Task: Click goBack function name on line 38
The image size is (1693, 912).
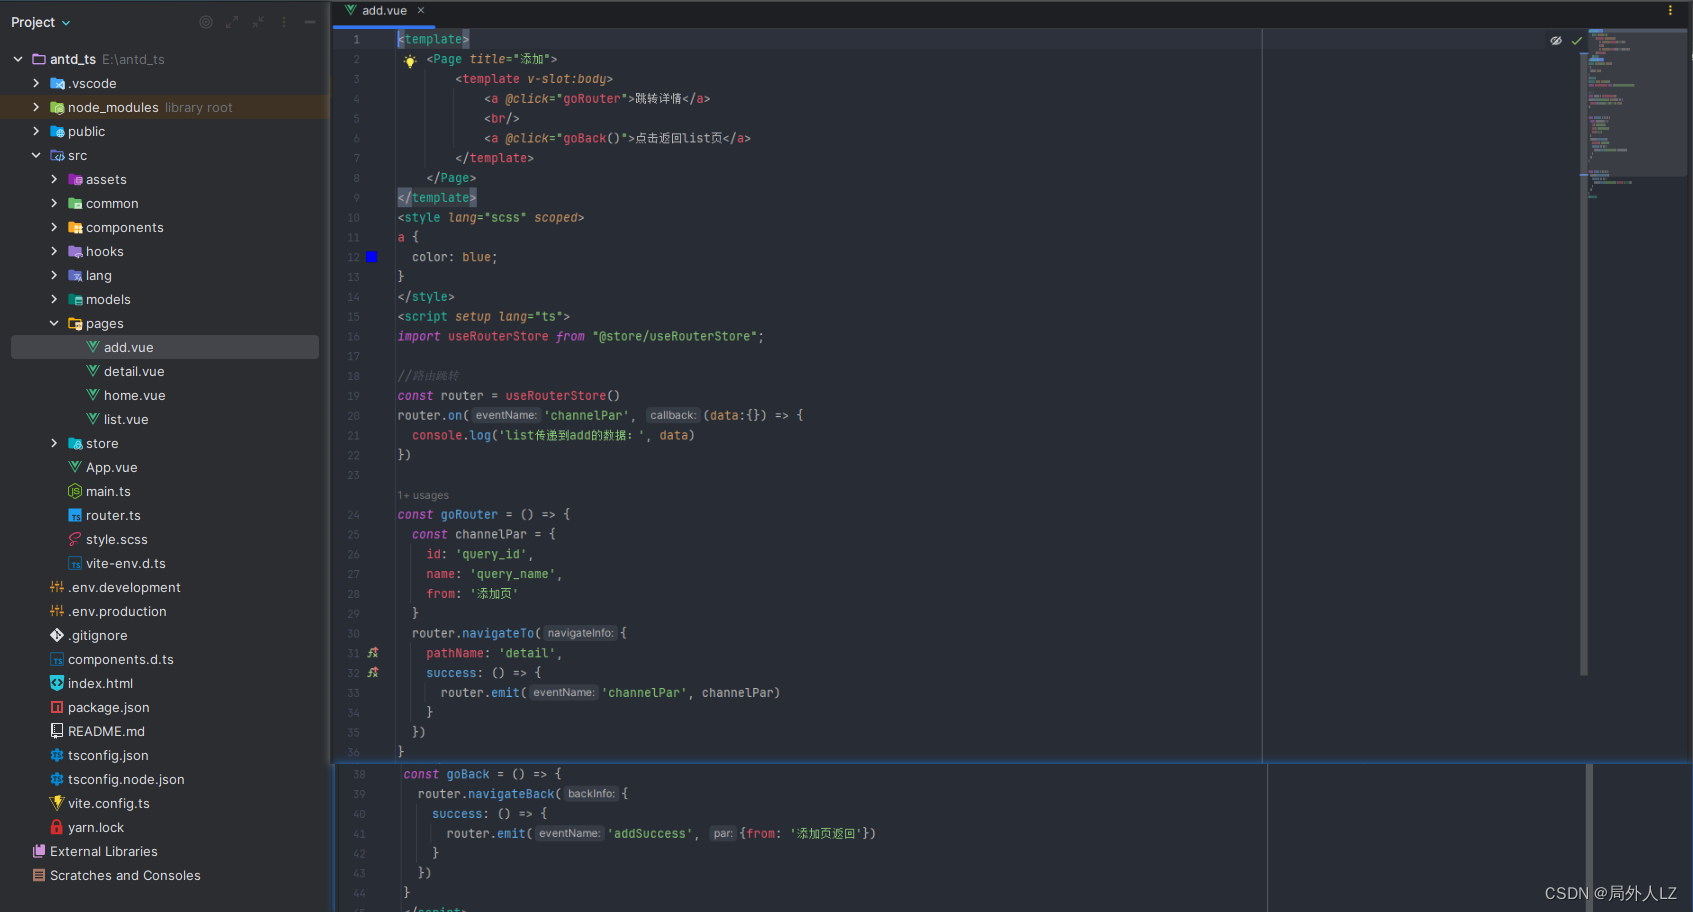Action: [468, 774]
